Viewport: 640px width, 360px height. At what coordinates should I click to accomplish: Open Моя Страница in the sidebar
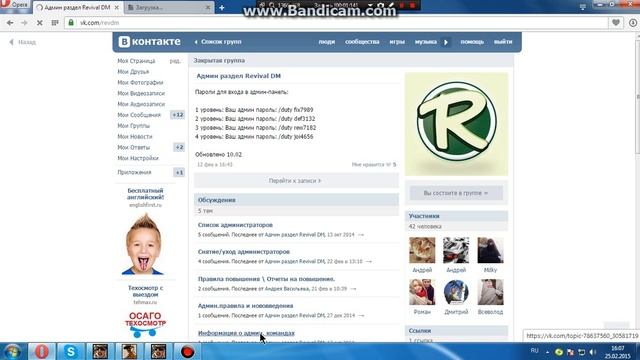click(x=136, y=61)
